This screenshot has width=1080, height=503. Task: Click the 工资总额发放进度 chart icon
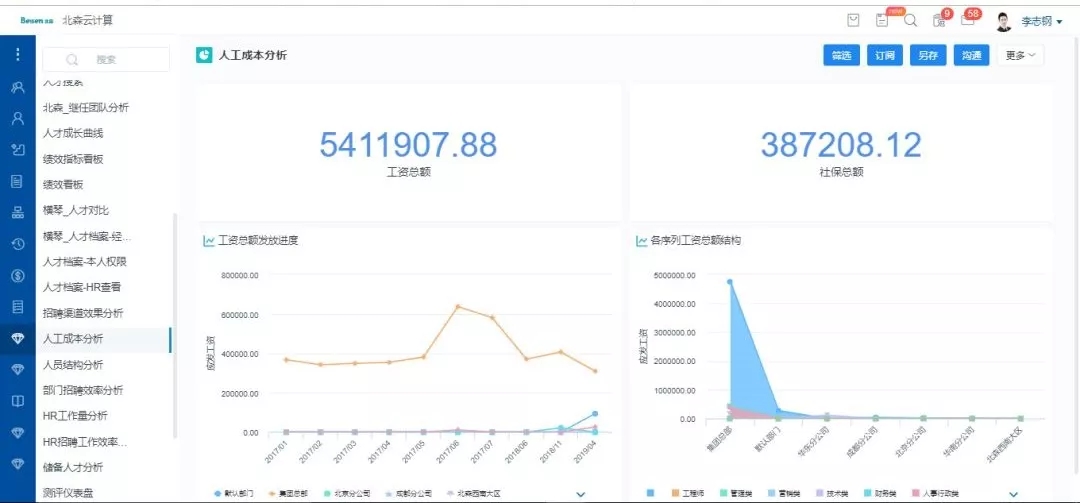coord(208,241)
